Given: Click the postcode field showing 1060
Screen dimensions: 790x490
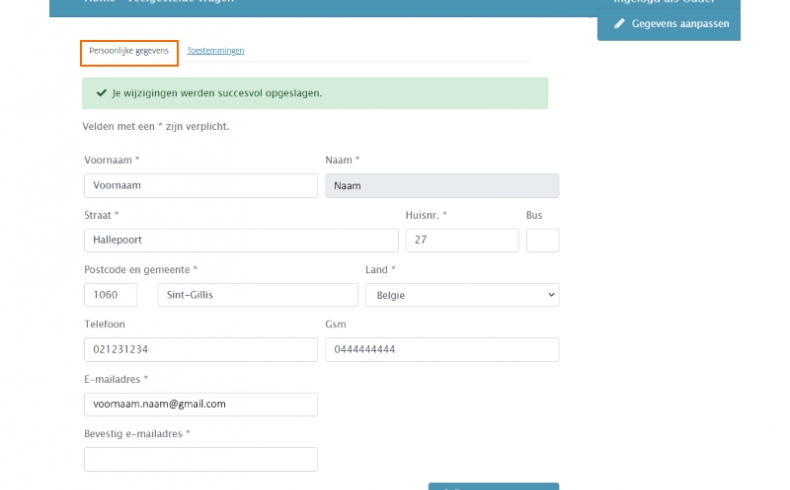Looking at the screenshot, I should (110, 295).
